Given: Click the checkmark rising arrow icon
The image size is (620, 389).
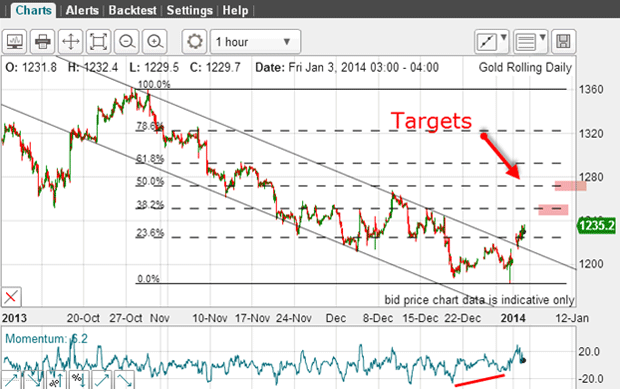Looking at the screenshot, I should (102, 380).
